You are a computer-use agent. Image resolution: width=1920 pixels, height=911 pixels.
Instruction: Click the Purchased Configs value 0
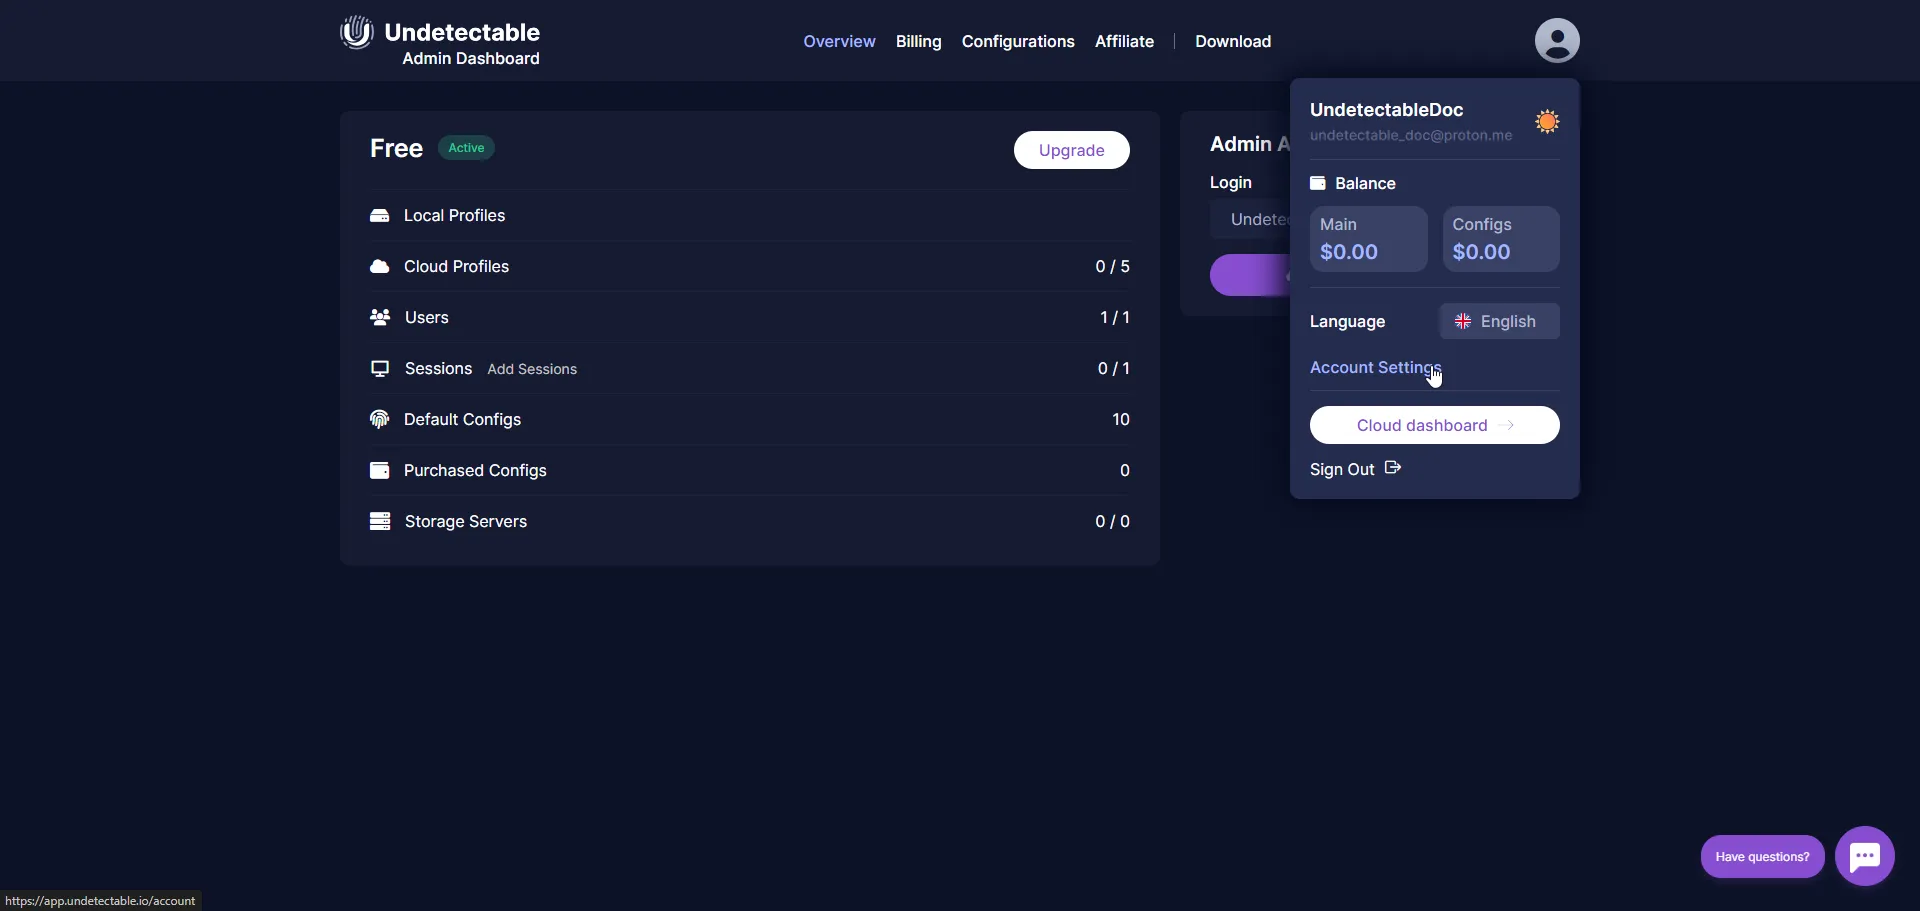[x=1125, y=470]
